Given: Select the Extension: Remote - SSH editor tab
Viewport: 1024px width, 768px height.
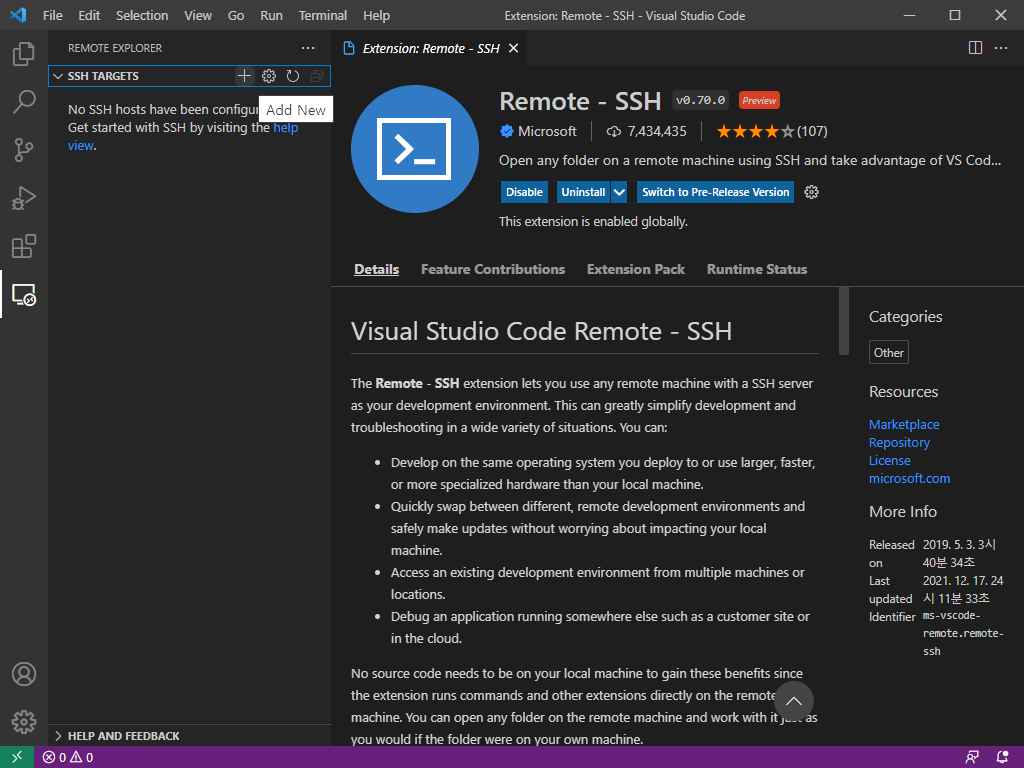Looking at the screenshot, I should (x=430, y=48).
